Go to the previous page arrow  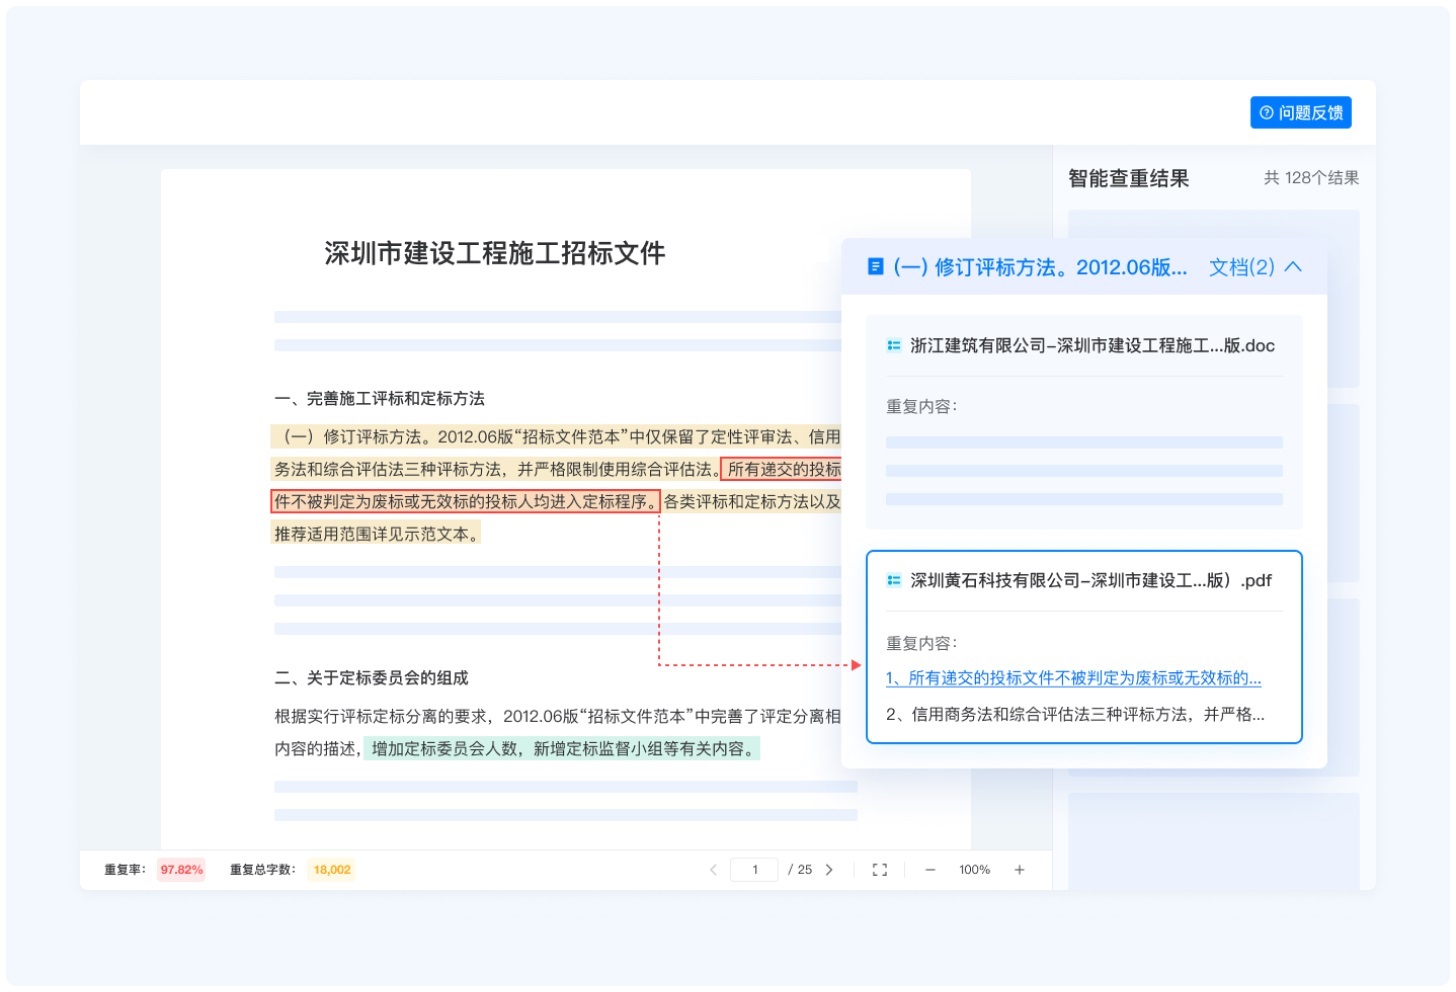point(713,870)
